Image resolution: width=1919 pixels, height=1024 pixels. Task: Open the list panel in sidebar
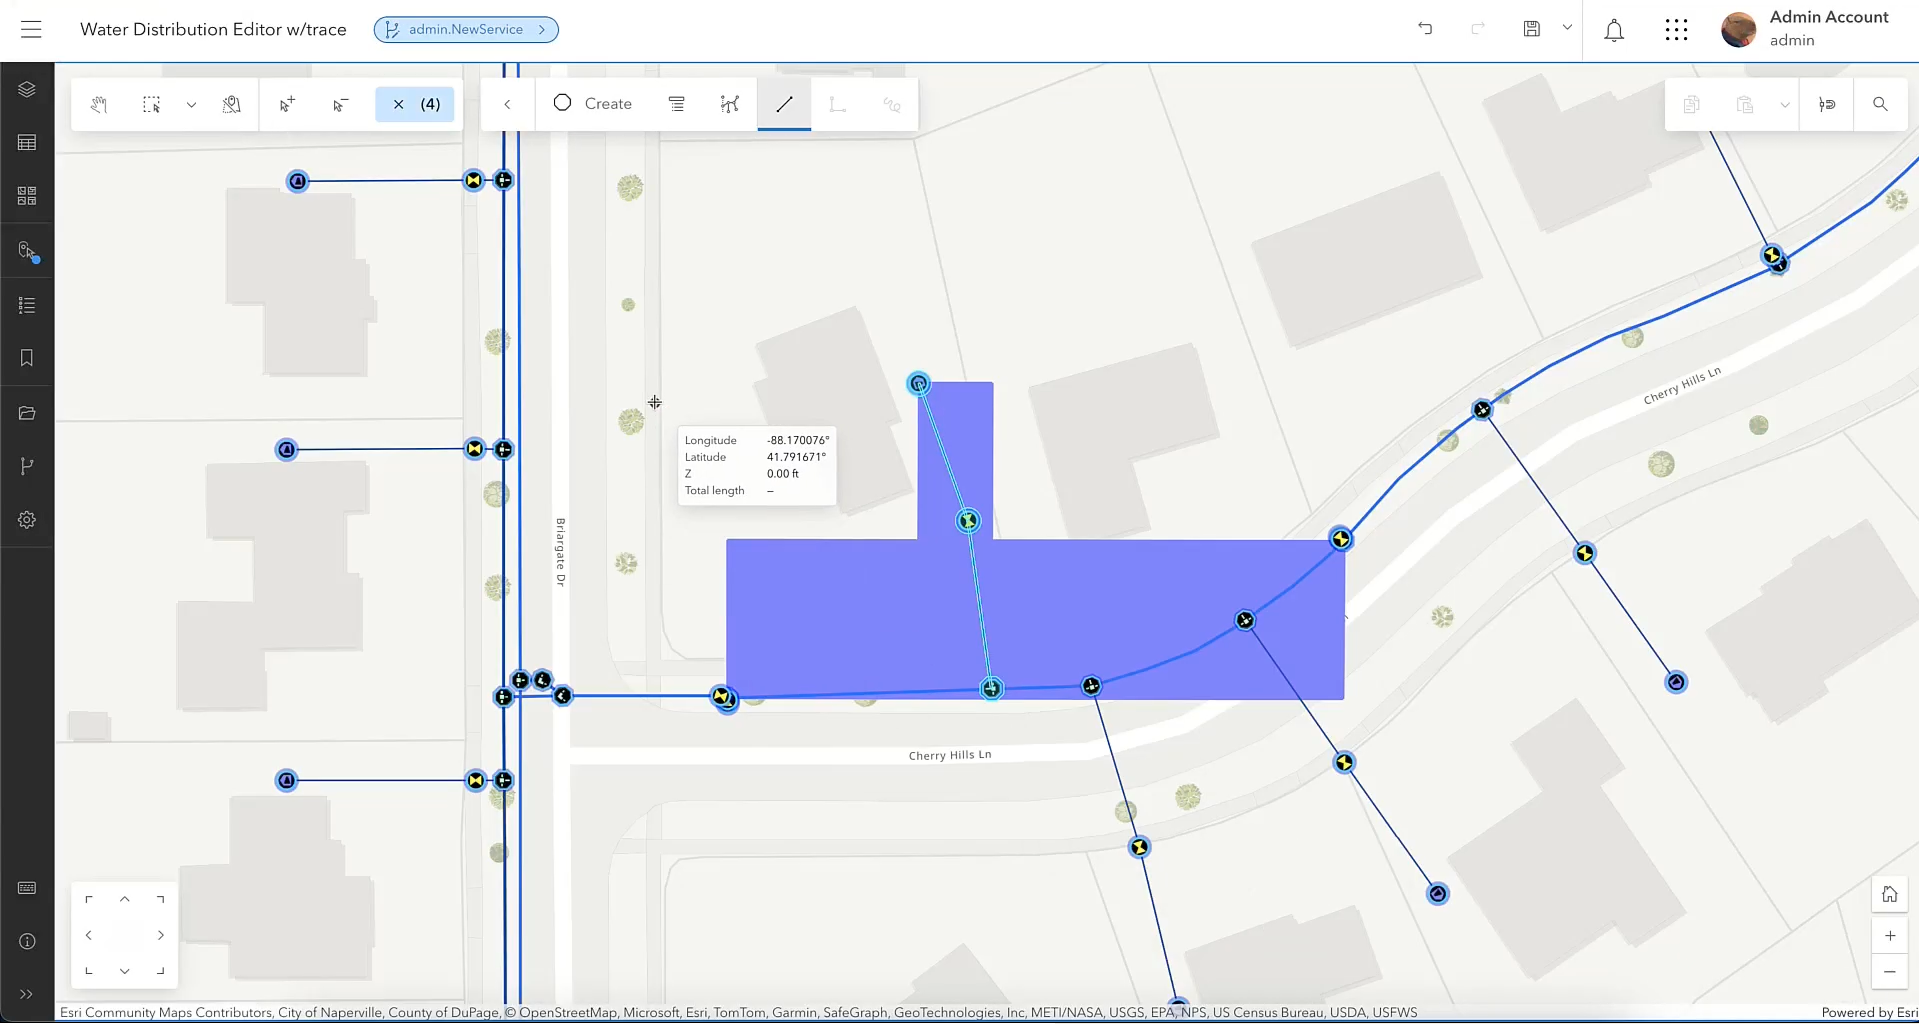pos(27,305)
